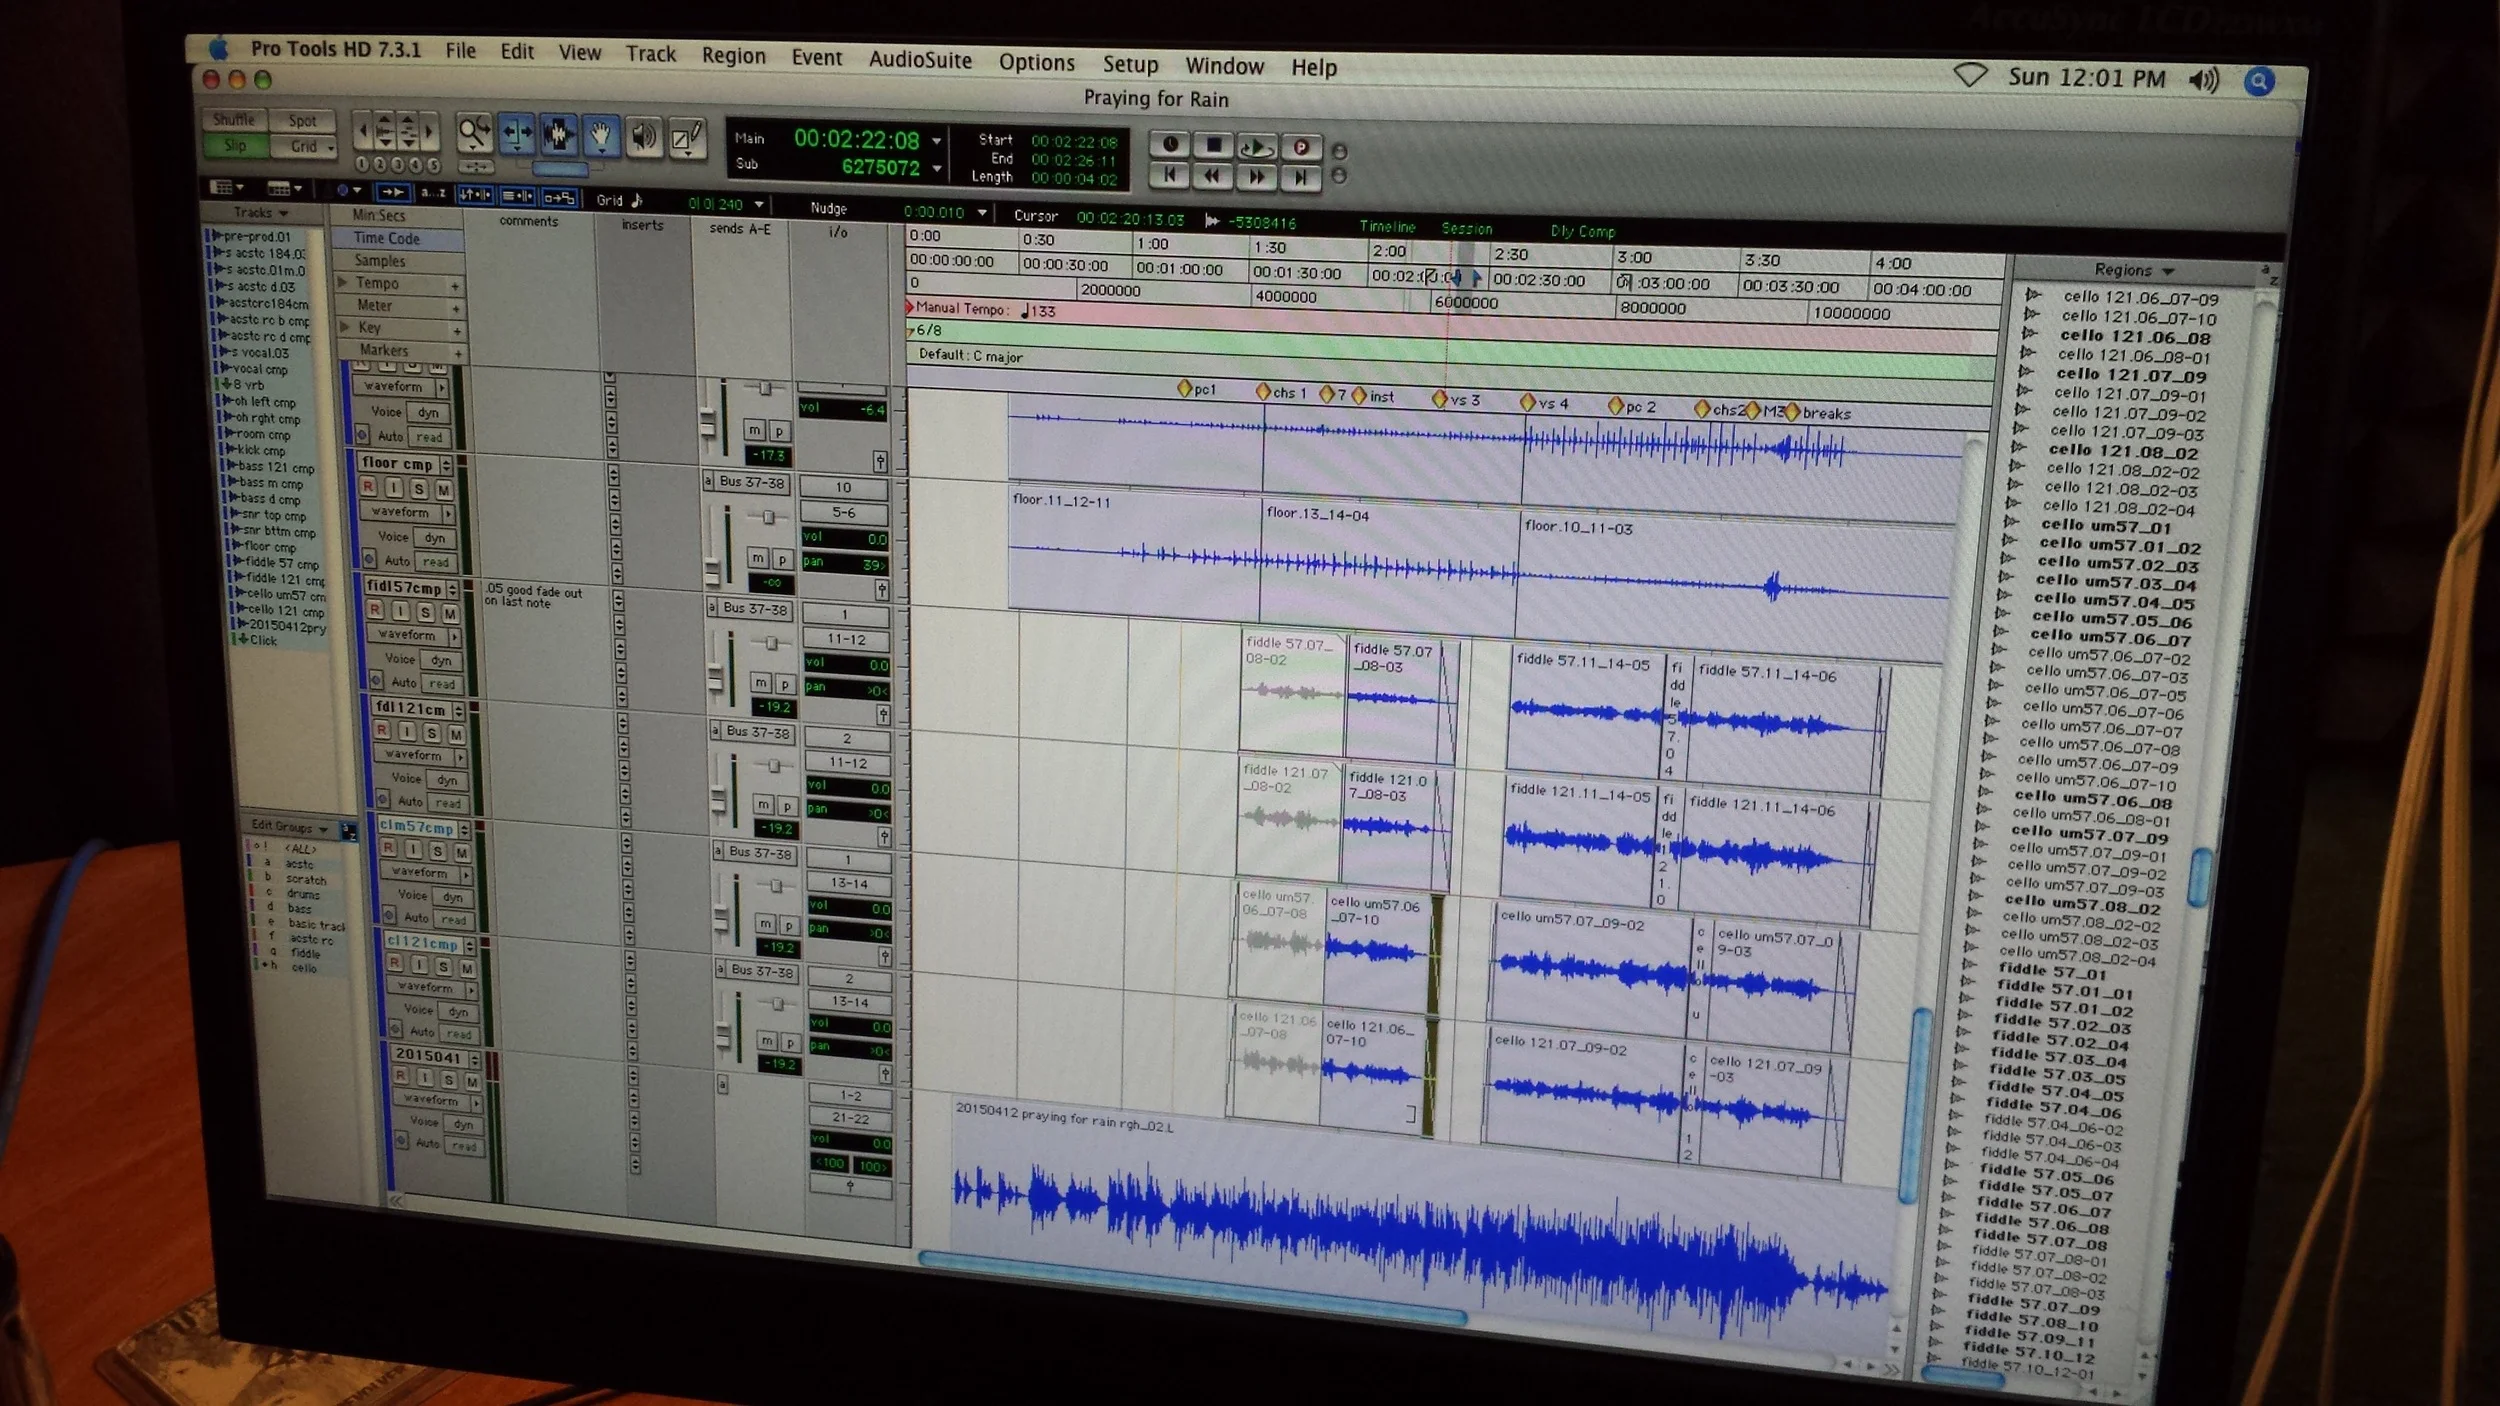The height and width of the screenshot is (1406, 2500).
Task: Start playback with the Play button
Action: tap(1257, 147)
